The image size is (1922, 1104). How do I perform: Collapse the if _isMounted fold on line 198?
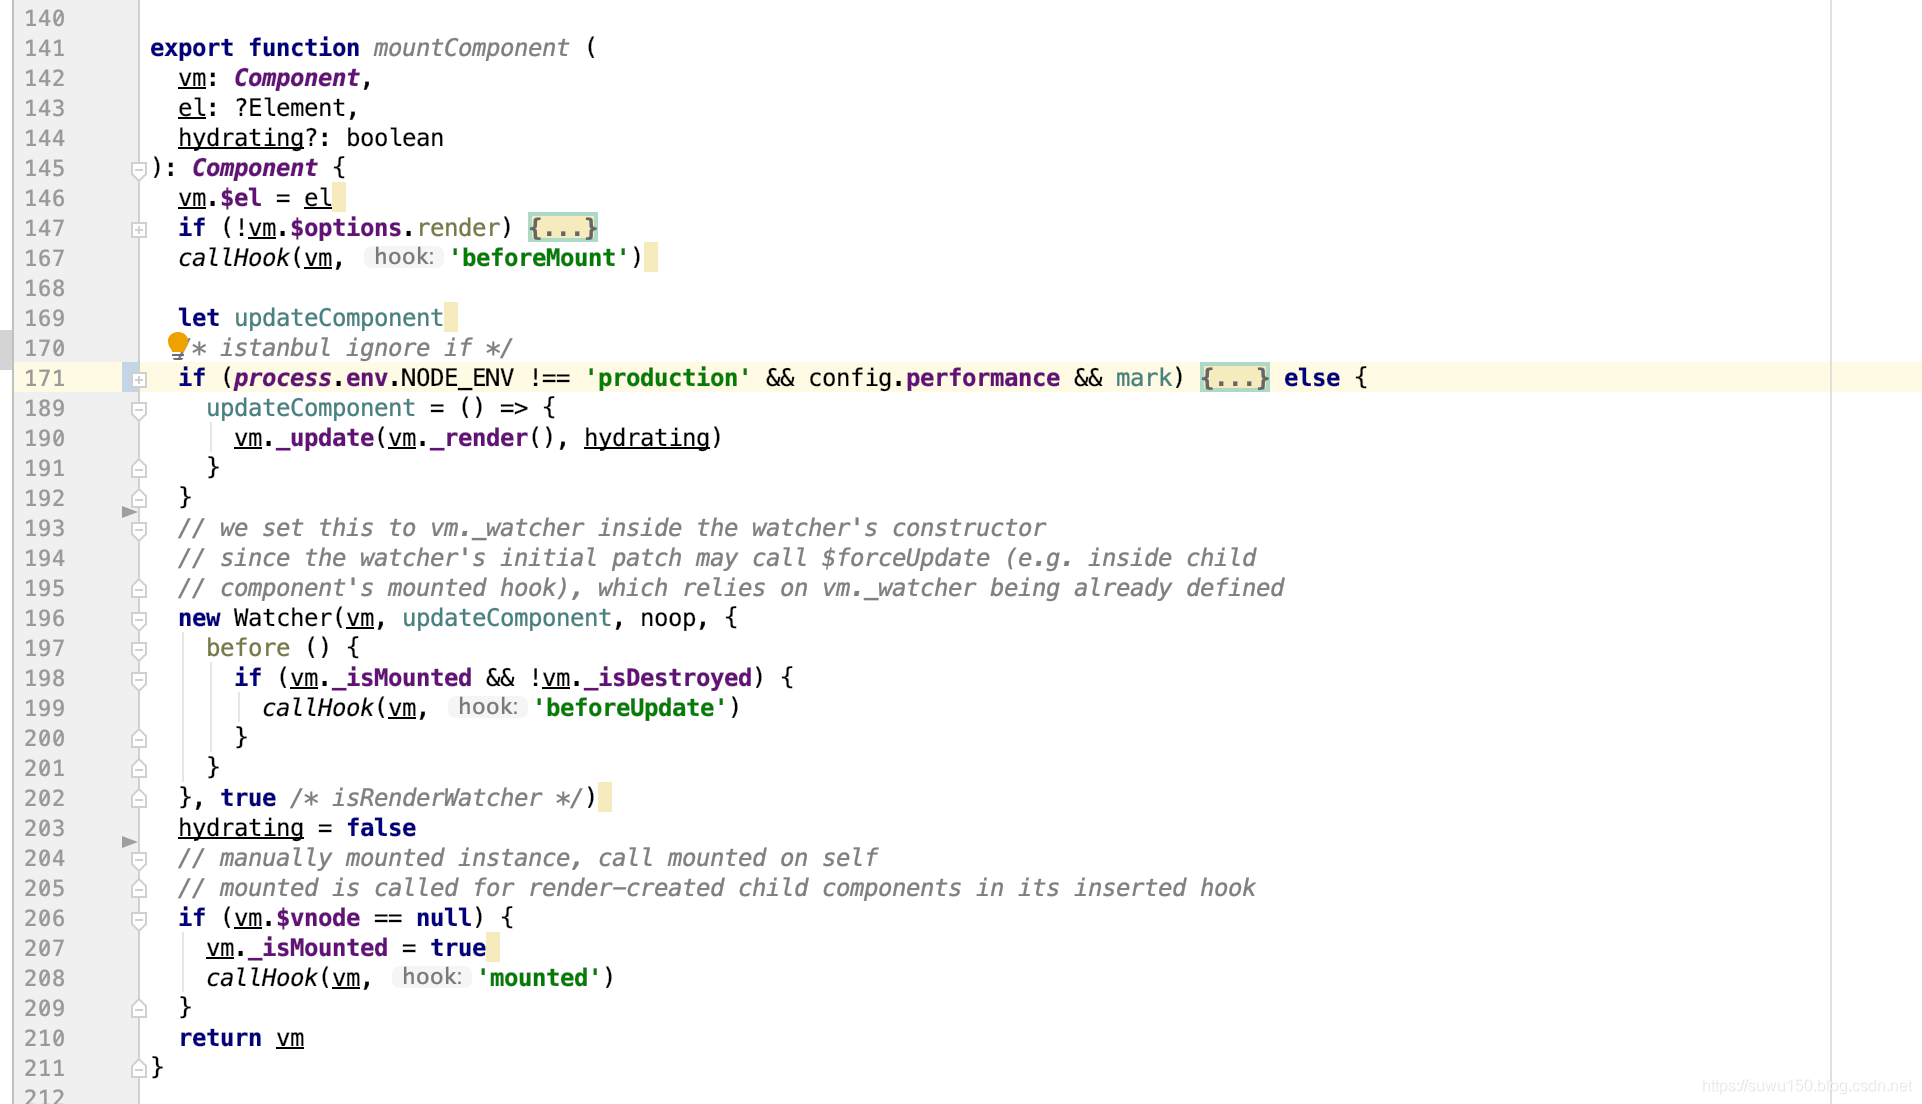point(139,680)
